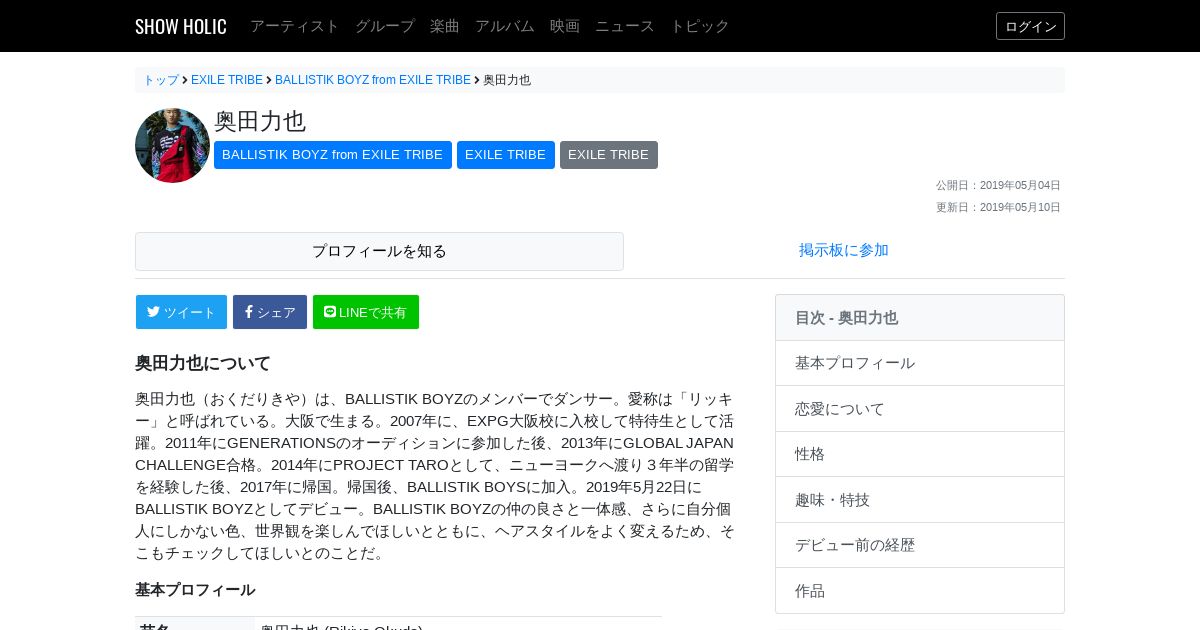
Task: Click the 公開日:2019年05月04日 text
Action: pyautogui.click(x=998, y=185)
